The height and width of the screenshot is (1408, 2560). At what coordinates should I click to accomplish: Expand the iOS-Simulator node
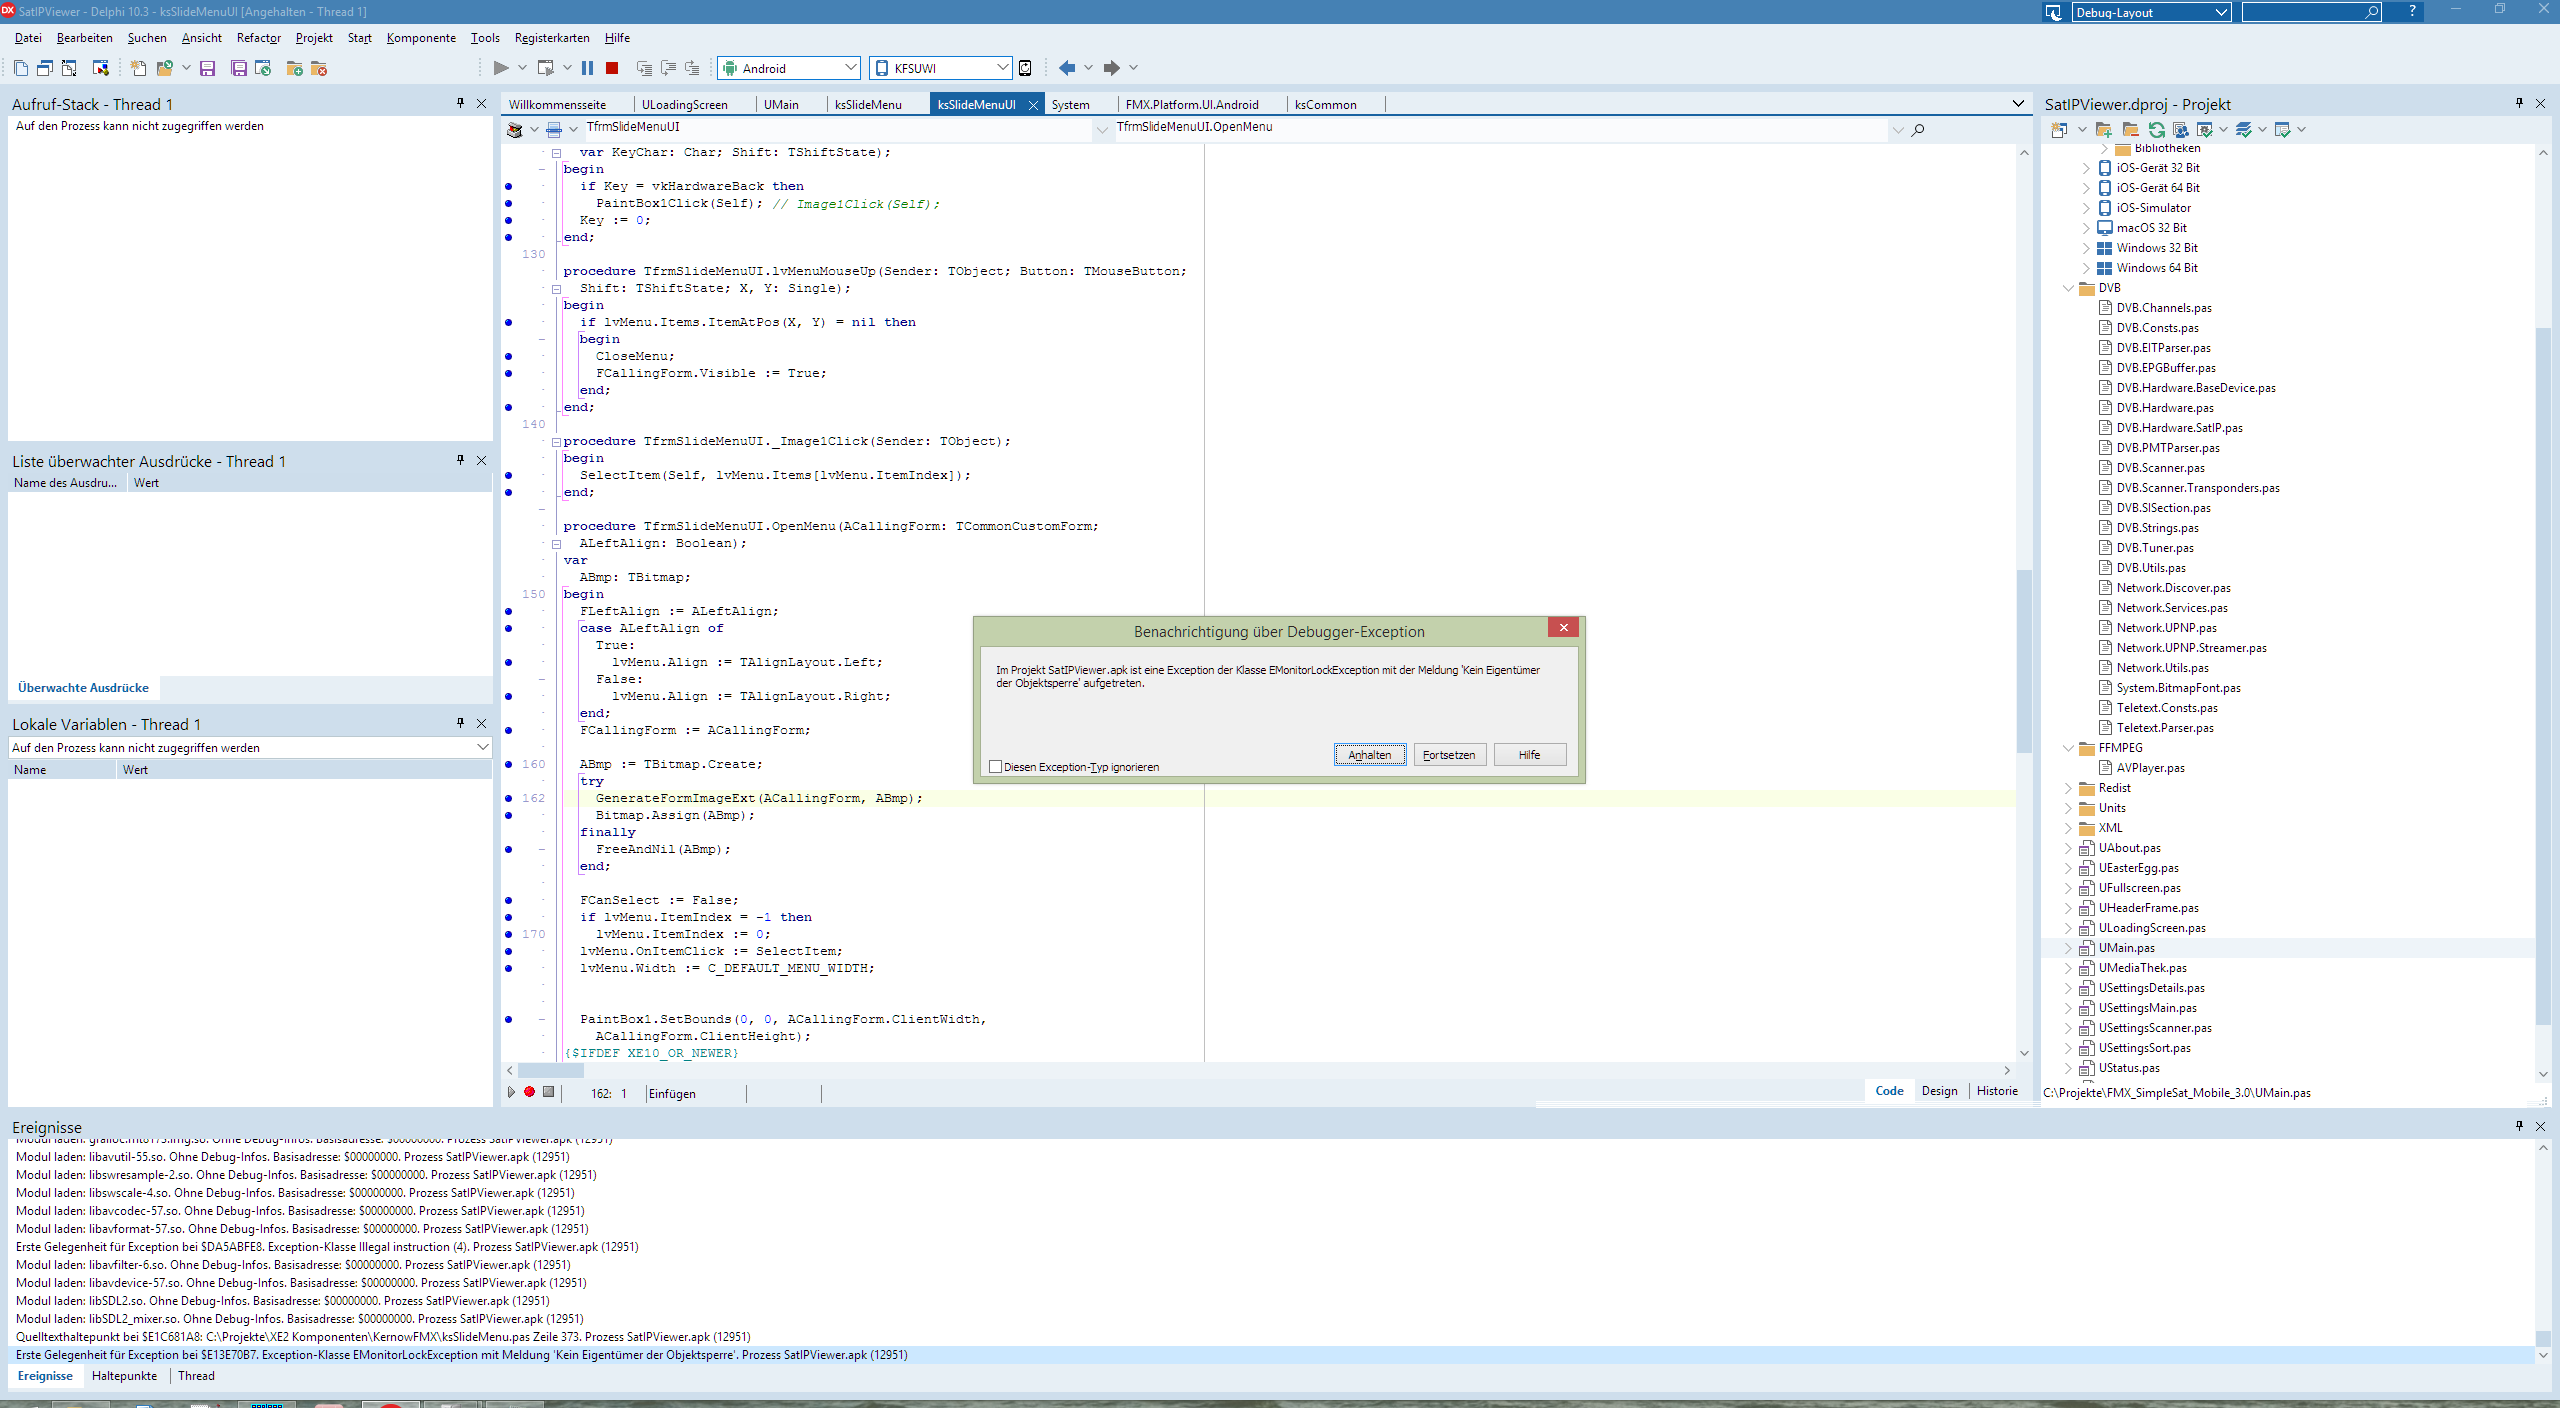2087,208
